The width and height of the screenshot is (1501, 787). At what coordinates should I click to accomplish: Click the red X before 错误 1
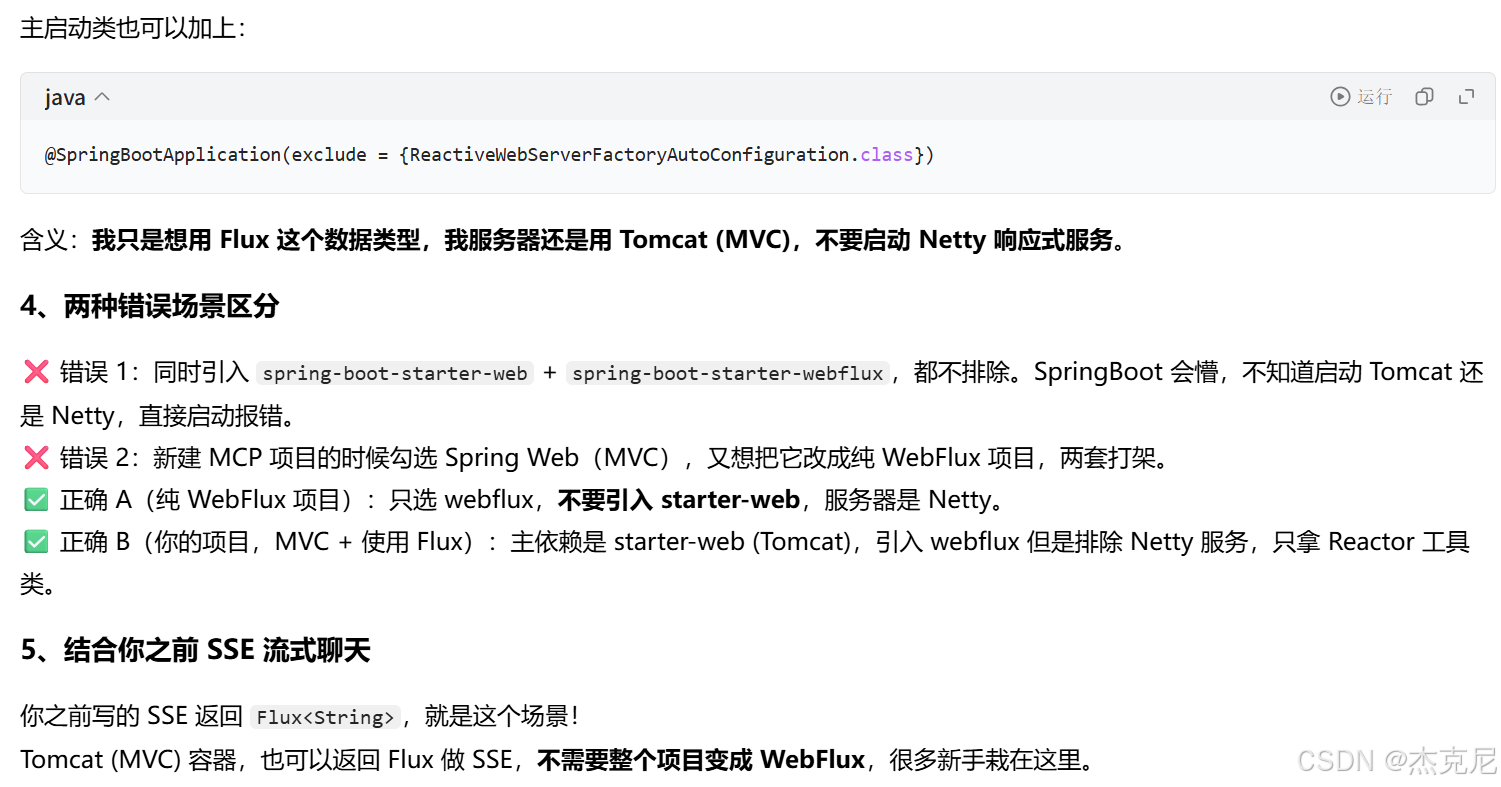pos(36,373)
